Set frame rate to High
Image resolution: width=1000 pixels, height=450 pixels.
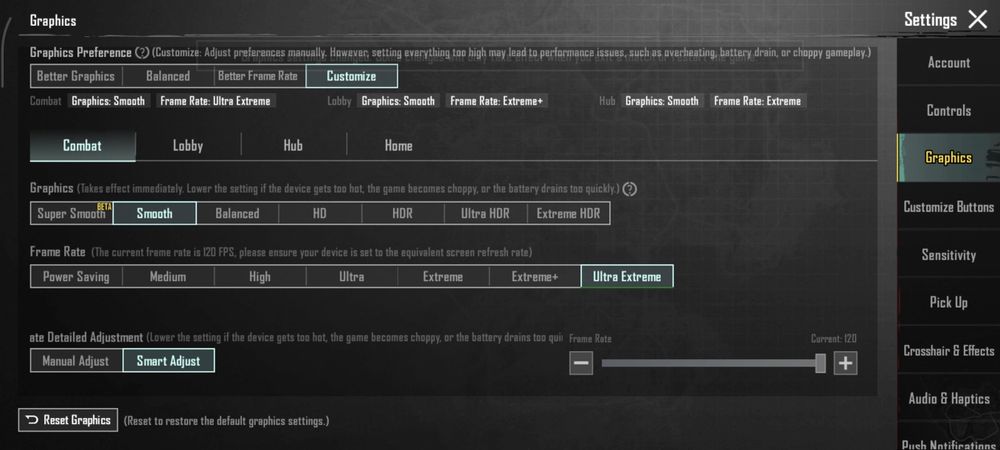tap(260, 277)
